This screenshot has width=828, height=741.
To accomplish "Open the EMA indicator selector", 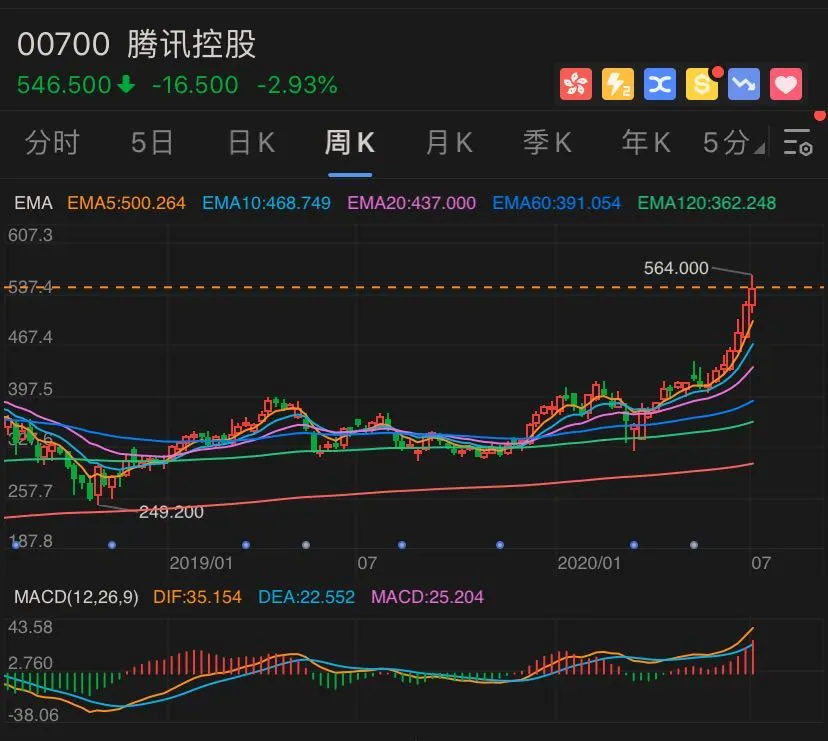I will [32, 203].
